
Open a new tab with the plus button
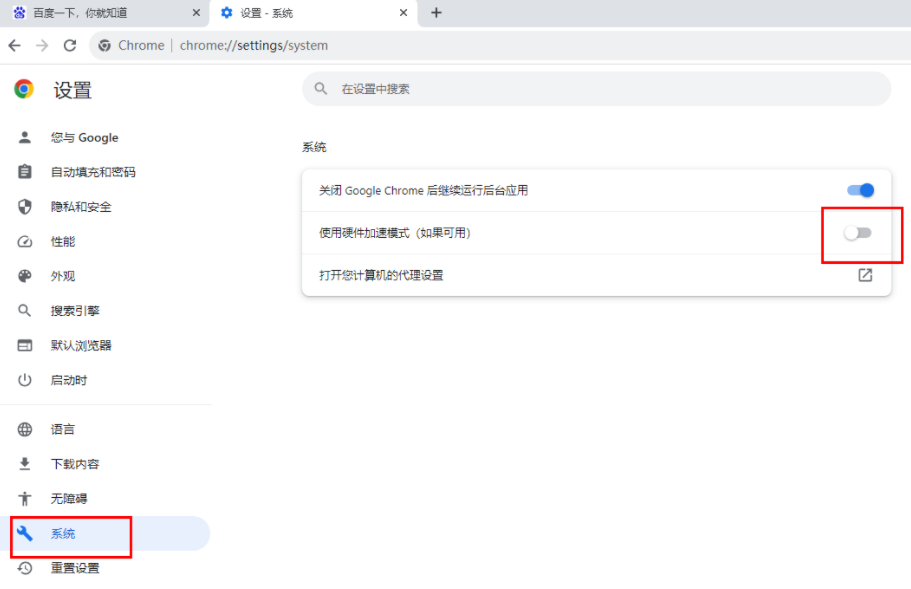click(x=436, y=13)
